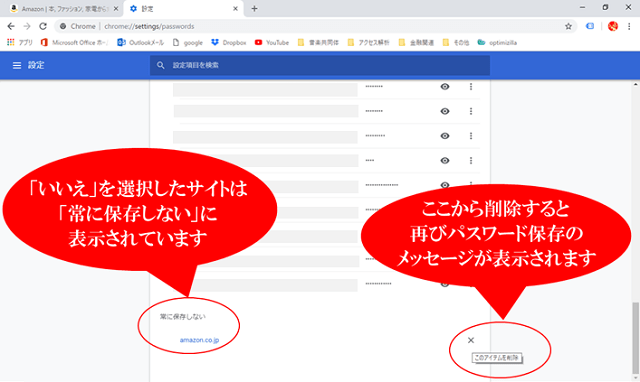Open the blue extension icon beside the star

pyautogui.click(x=590, y=26)
